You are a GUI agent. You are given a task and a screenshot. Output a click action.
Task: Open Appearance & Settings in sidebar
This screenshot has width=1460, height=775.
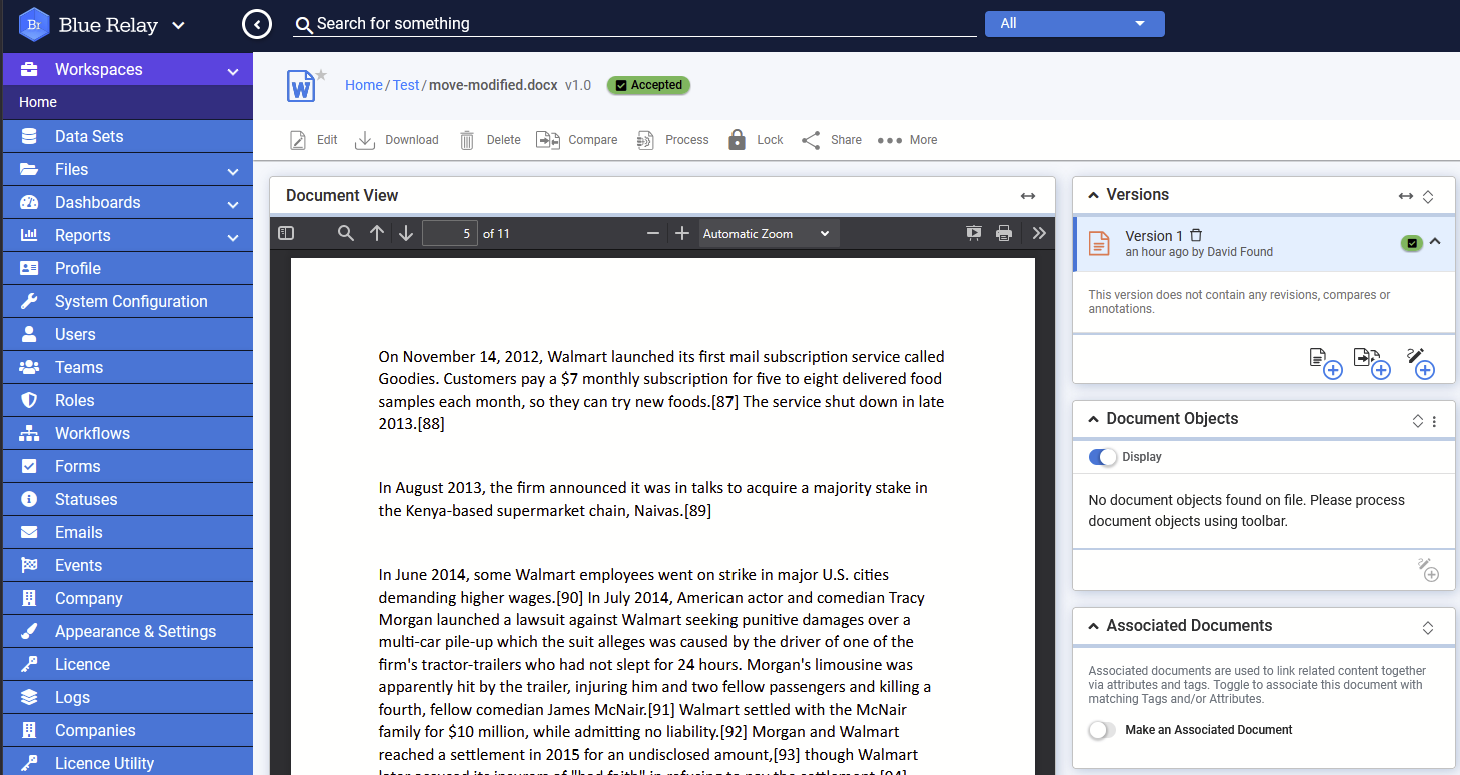coord(128,631)
